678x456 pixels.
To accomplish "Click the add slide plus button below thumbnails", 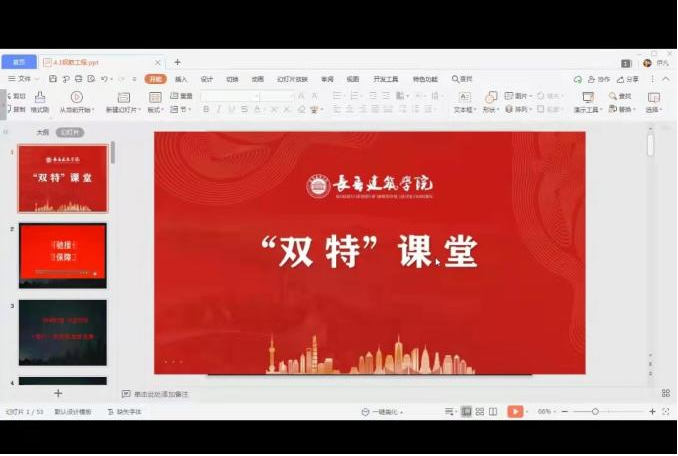I will [57, 394].
